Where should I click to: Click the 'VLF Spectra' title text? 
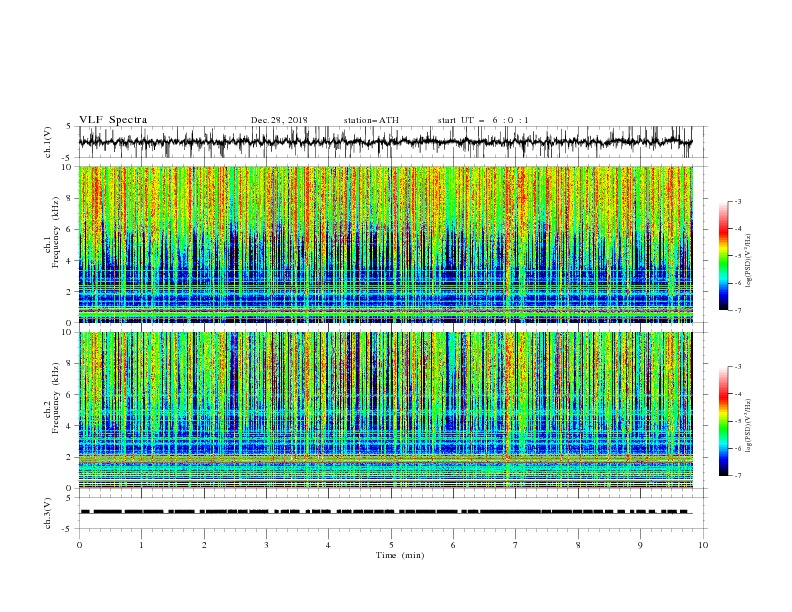[x=113, y=120]
